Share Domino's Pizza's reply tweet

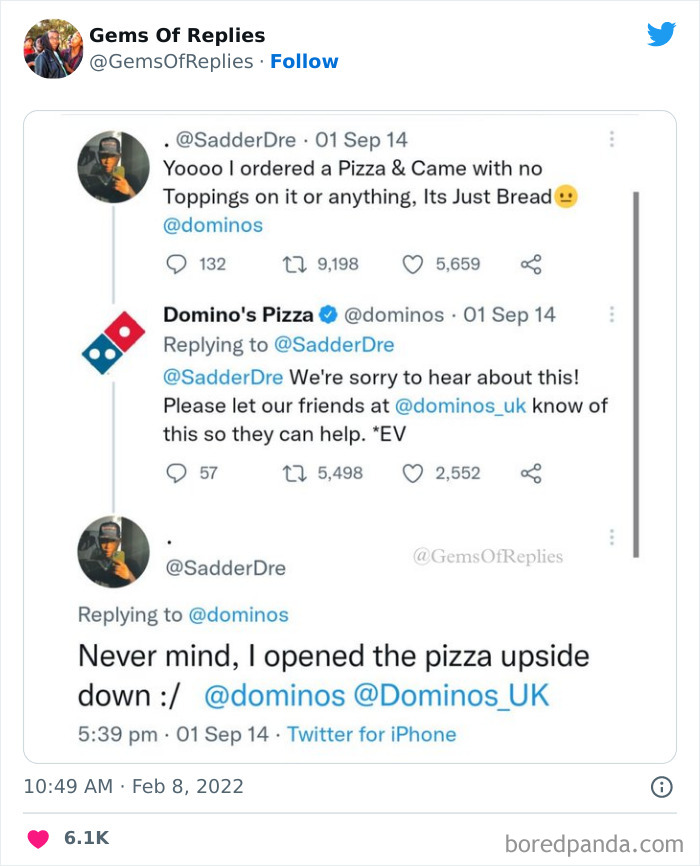[x=531, y=473]
